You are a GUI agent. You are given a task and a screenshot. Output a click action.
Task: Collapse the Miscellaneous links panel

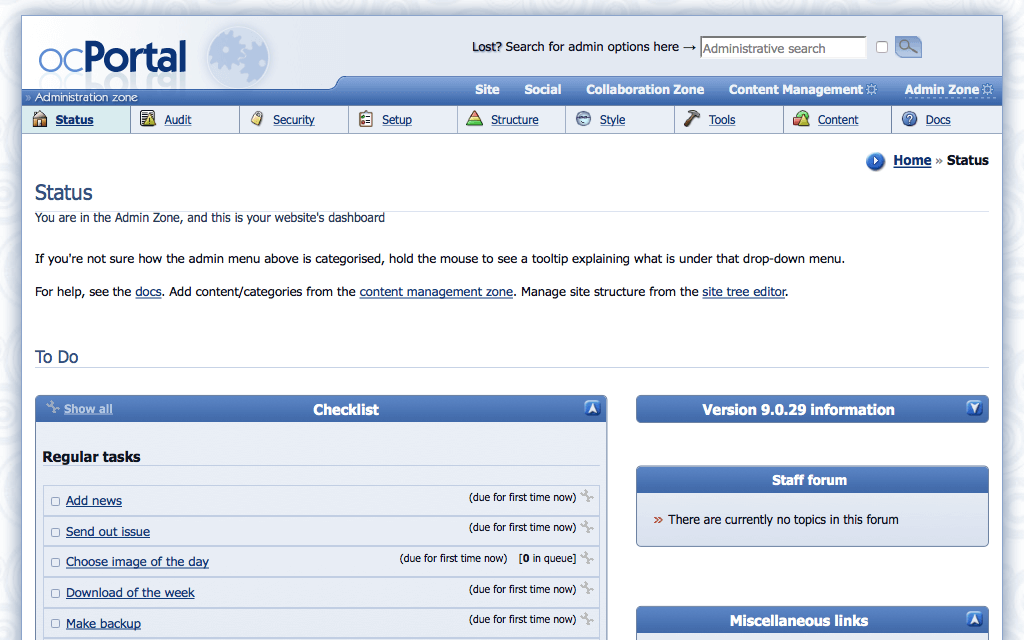[974, 619]
